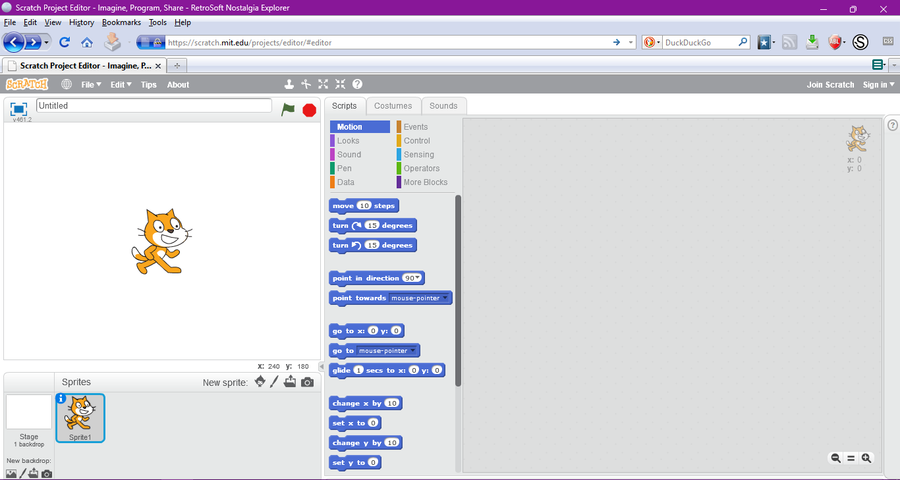Viewport: 900px width, 480px height.
Task: Select the Delete scissors tool
Action: tap(306, 84)
